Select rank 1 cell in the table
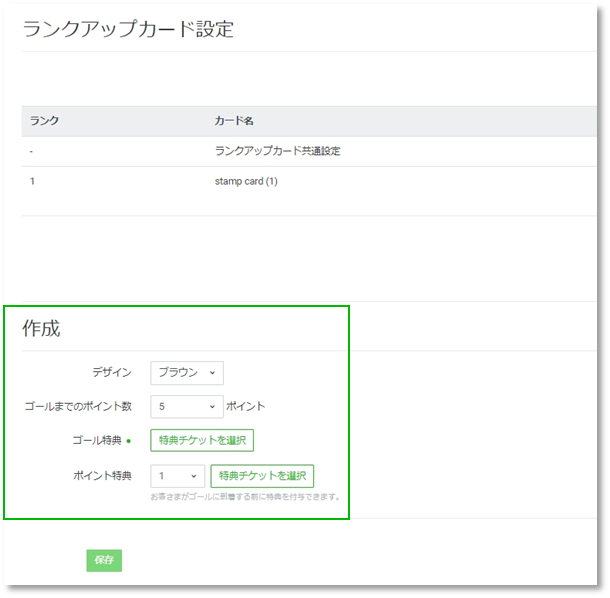The width and height of the screenshot is (610, 598). point(33,182)
